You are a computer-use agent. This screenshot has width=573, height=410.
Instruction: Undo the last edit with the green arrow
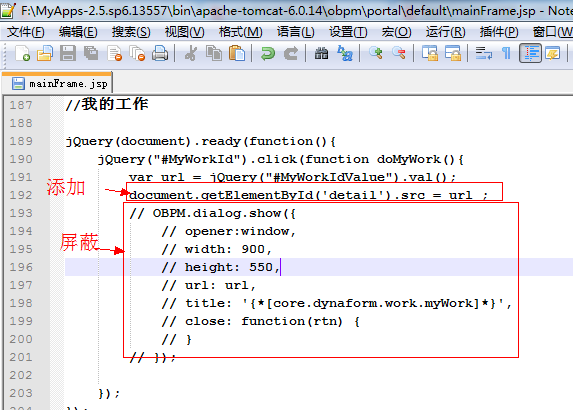click(268, 53)
